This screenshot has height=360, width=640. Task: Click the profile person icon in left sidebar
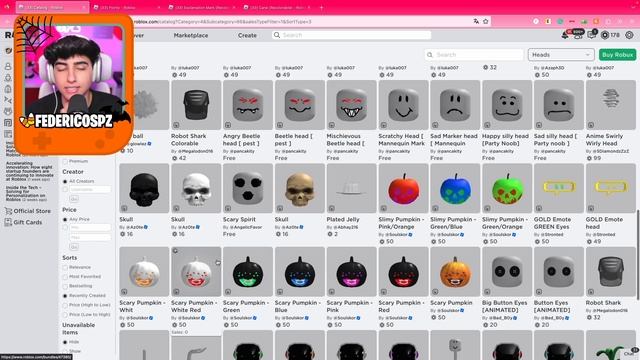[8, 66]
